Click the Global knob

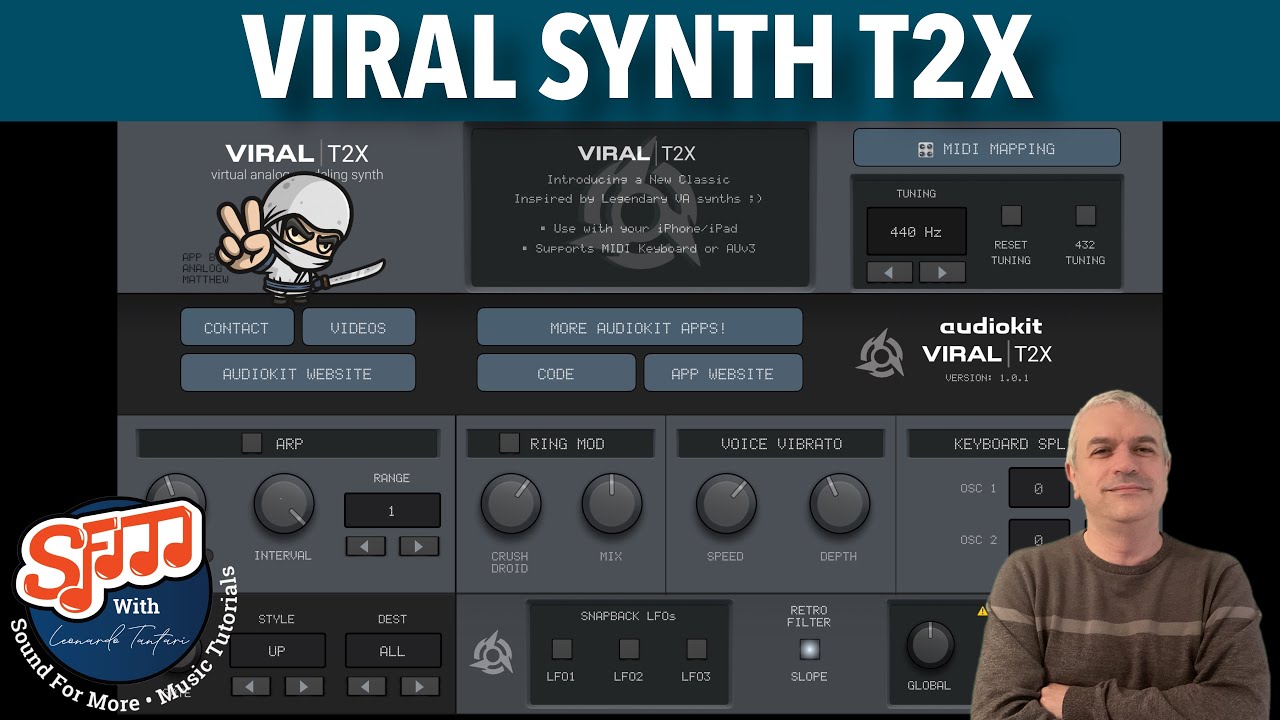point(930,645)
